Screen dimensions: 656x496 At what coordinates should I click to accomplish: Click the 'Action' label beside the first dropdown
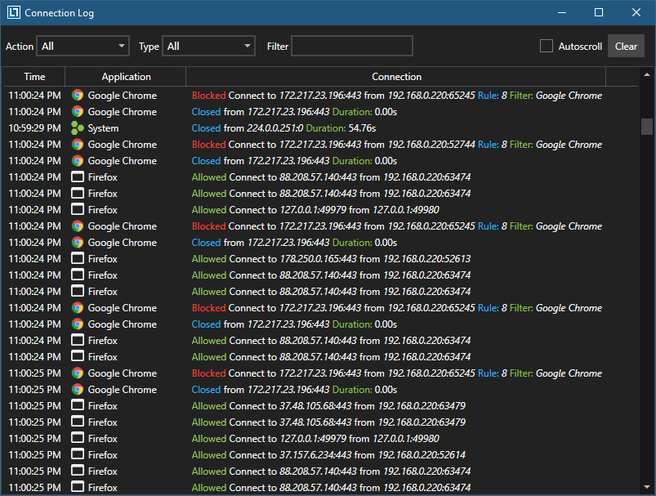[x=19, y=46]
